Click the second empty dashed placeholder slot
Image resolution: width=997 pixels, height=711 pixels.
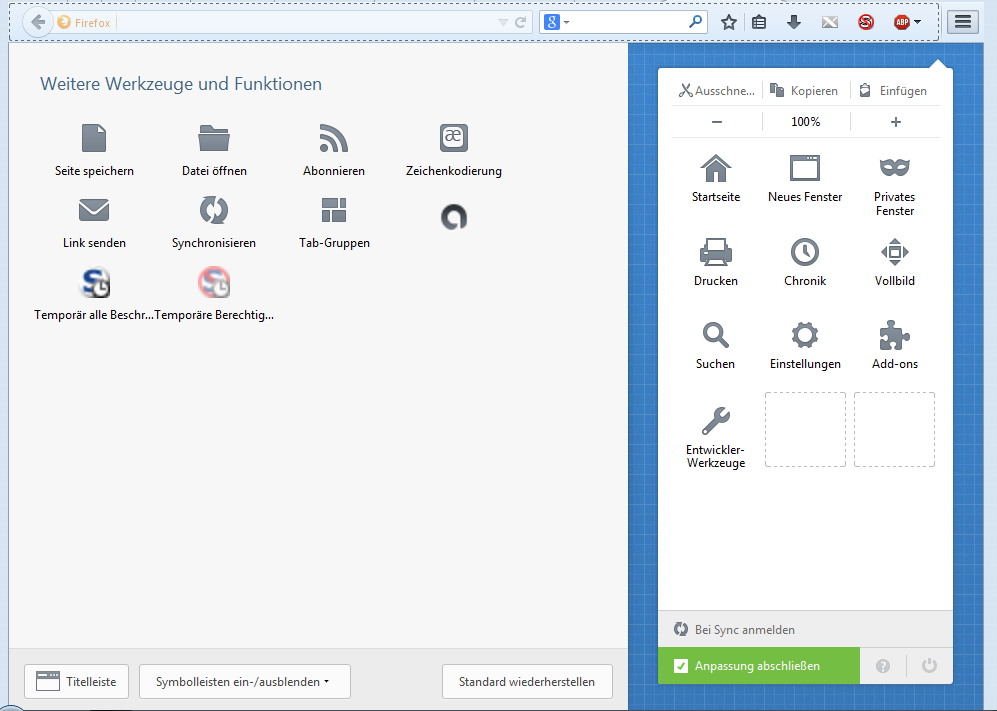[x=894, y=430]
